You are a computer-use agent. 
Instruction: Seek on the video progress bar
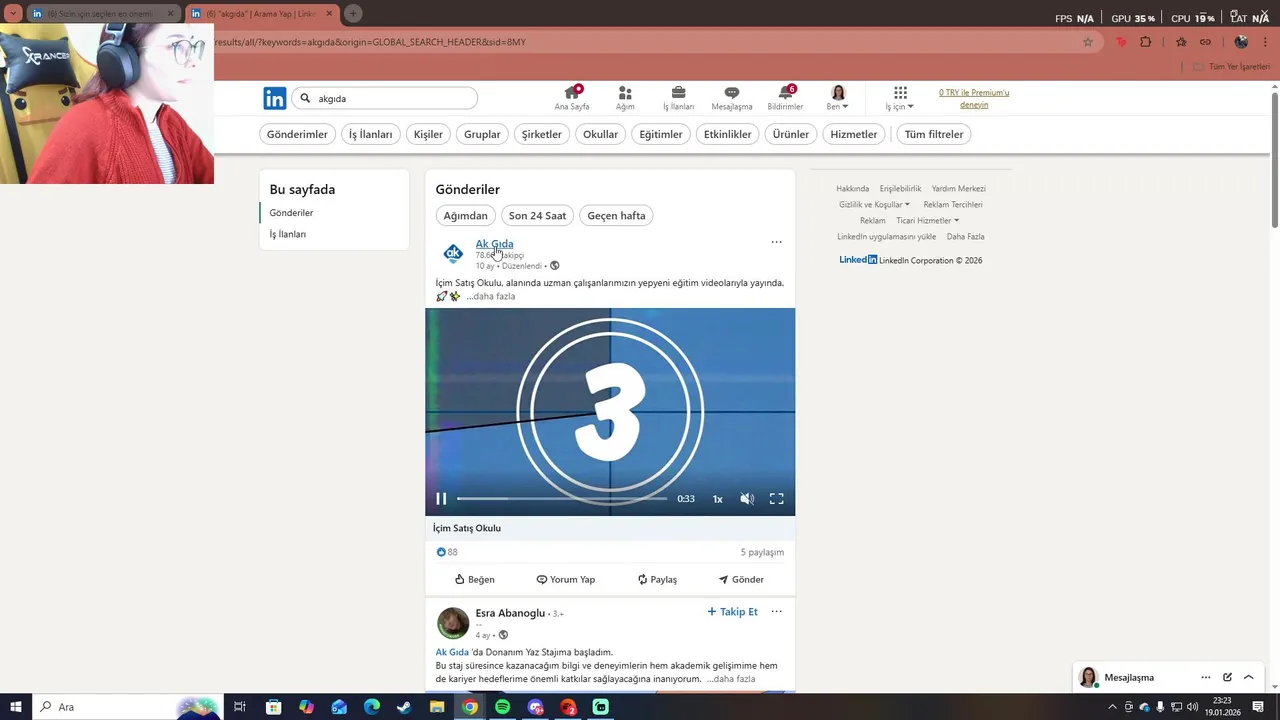pyautogui.click(x=562, y=499)
